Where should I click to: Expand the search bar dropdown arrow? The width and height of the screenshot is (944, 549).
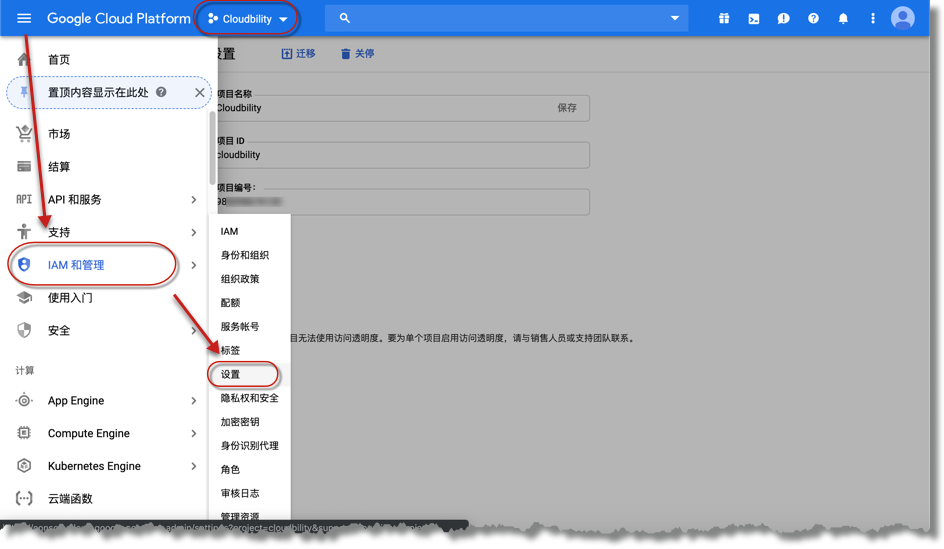675,18
